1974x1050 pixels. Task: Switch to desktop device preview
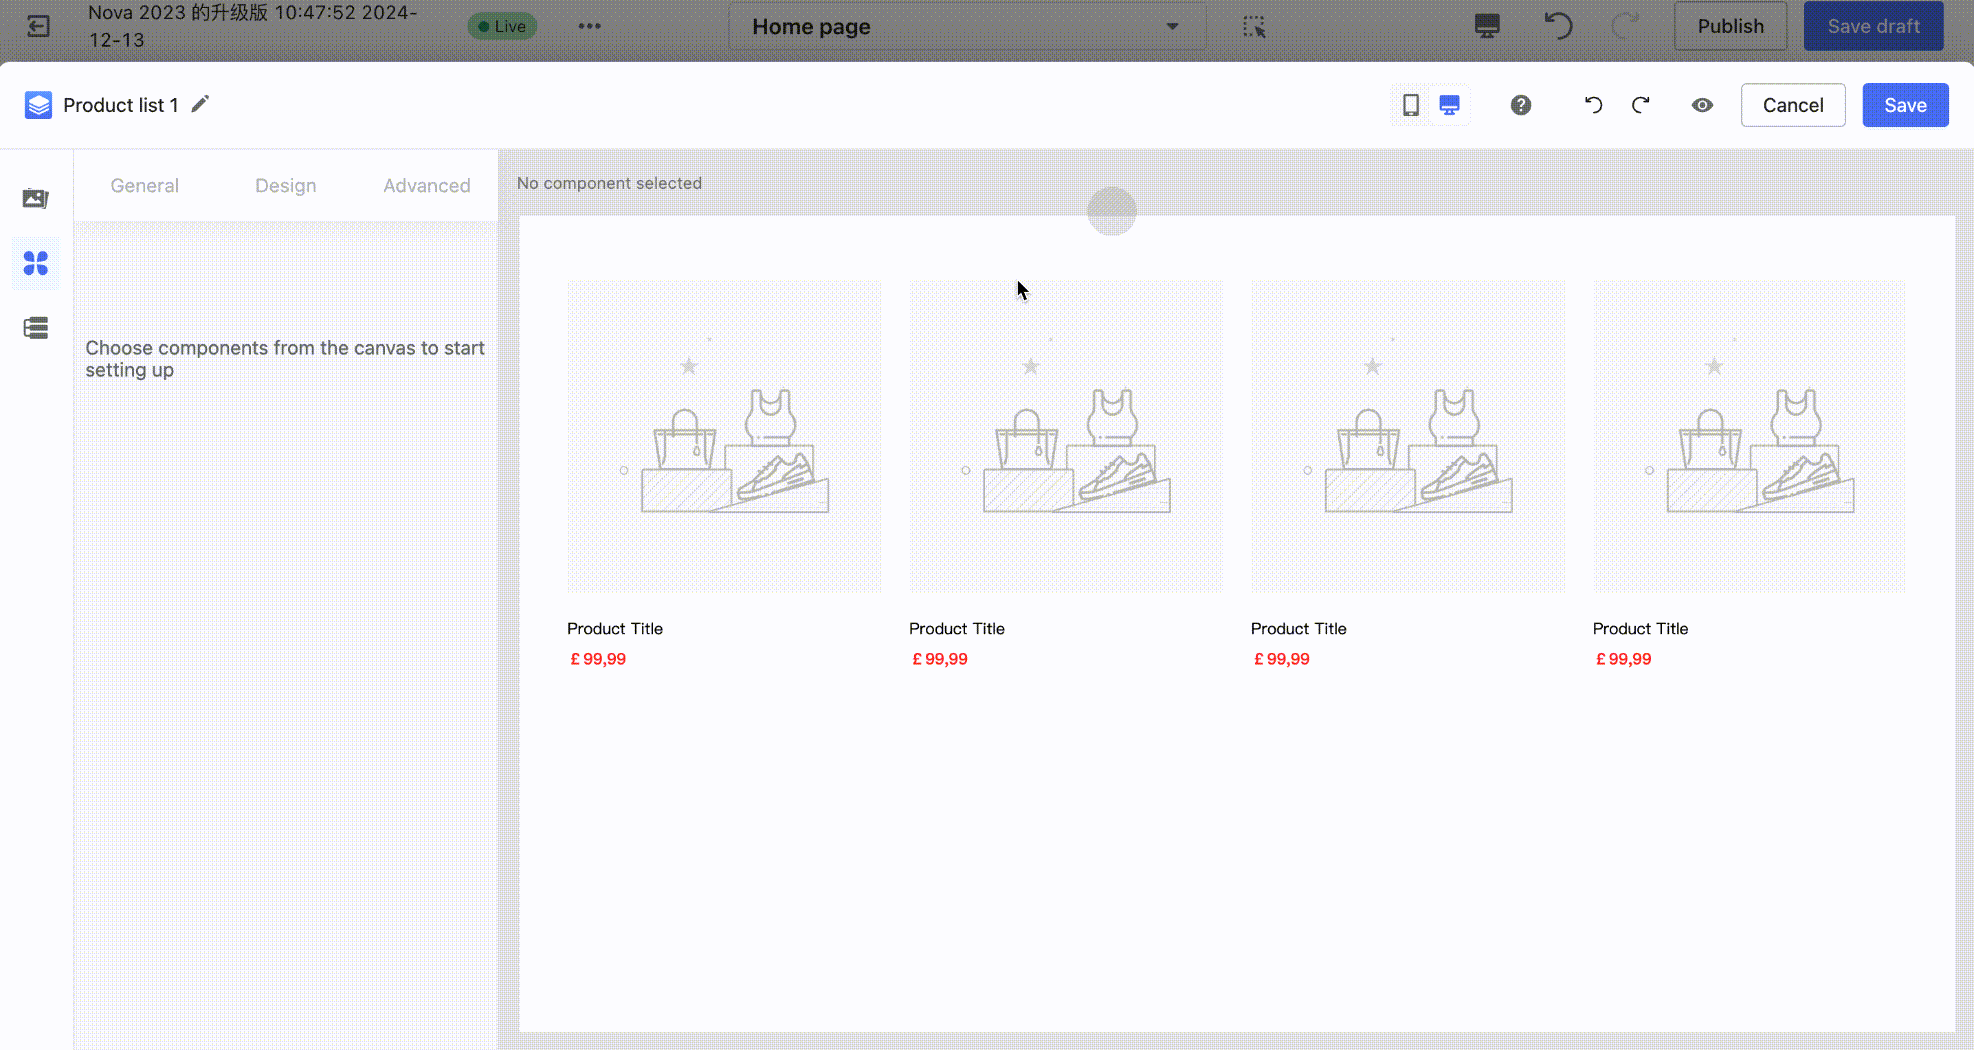coord(1449,105)
